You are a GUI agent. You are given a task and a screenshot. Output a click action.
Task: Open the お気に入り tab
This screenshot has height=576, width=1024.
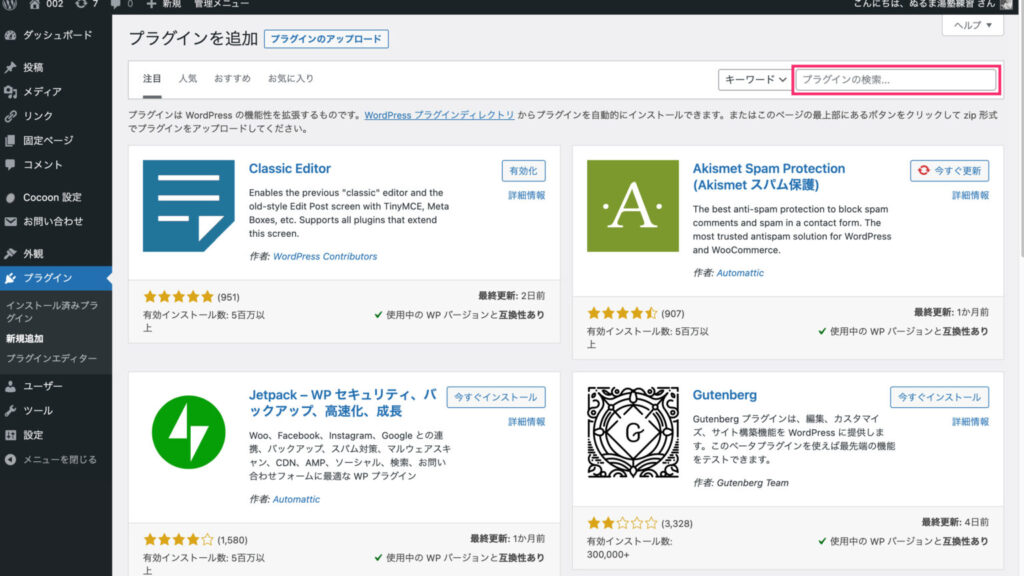[x=290, y=78]
